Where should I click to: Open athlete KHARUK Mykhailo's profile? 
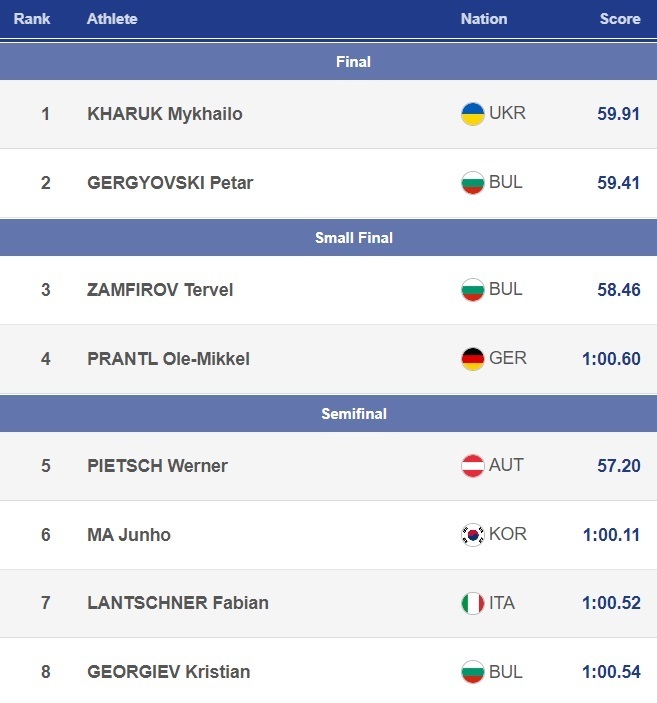pyautogui.click(x=165, y=114)
